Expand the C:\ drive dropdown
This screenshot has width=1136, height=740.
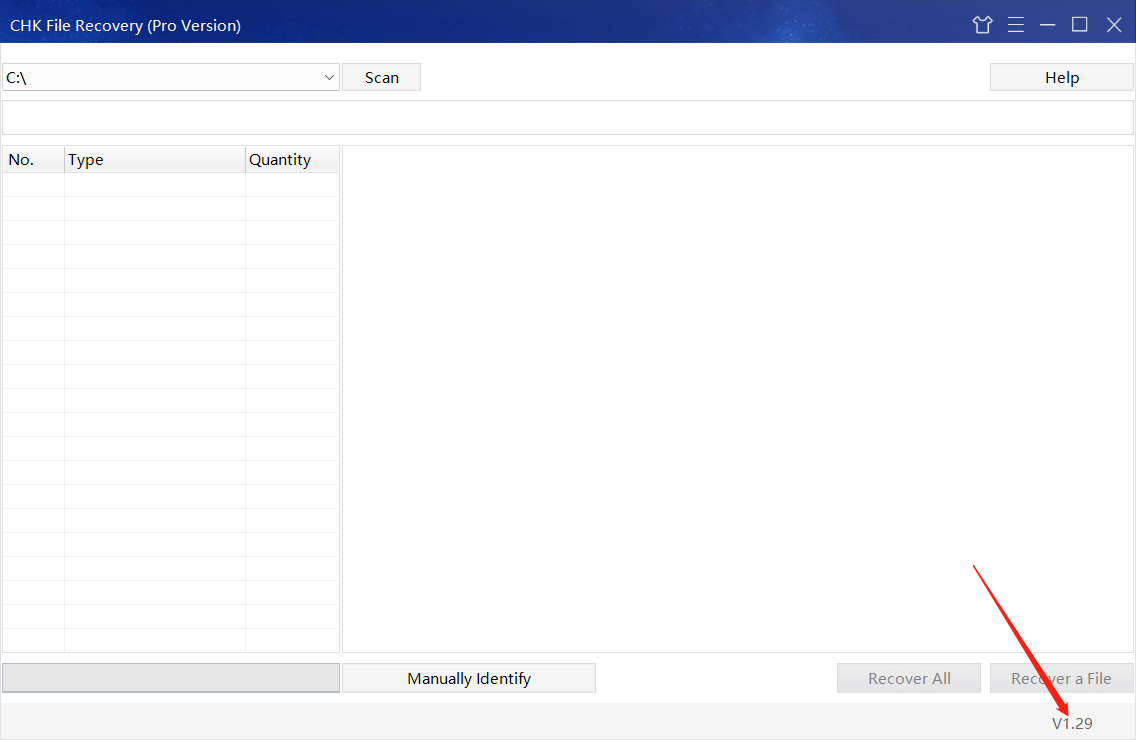click(x=329, y=78)
